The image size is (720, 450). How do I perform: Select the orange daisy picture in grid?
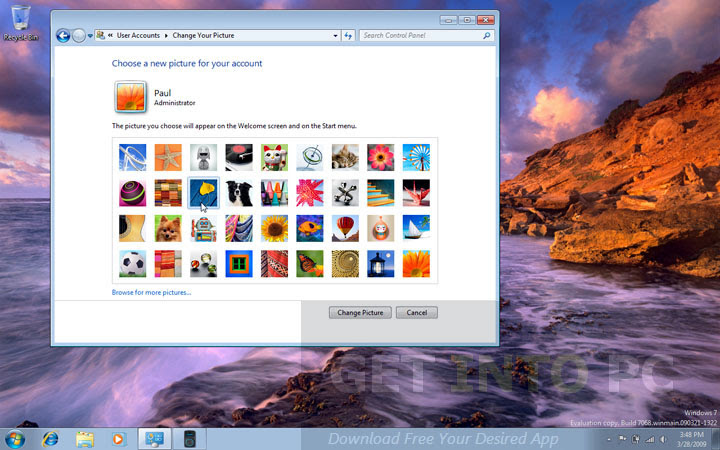click(416, 264)
